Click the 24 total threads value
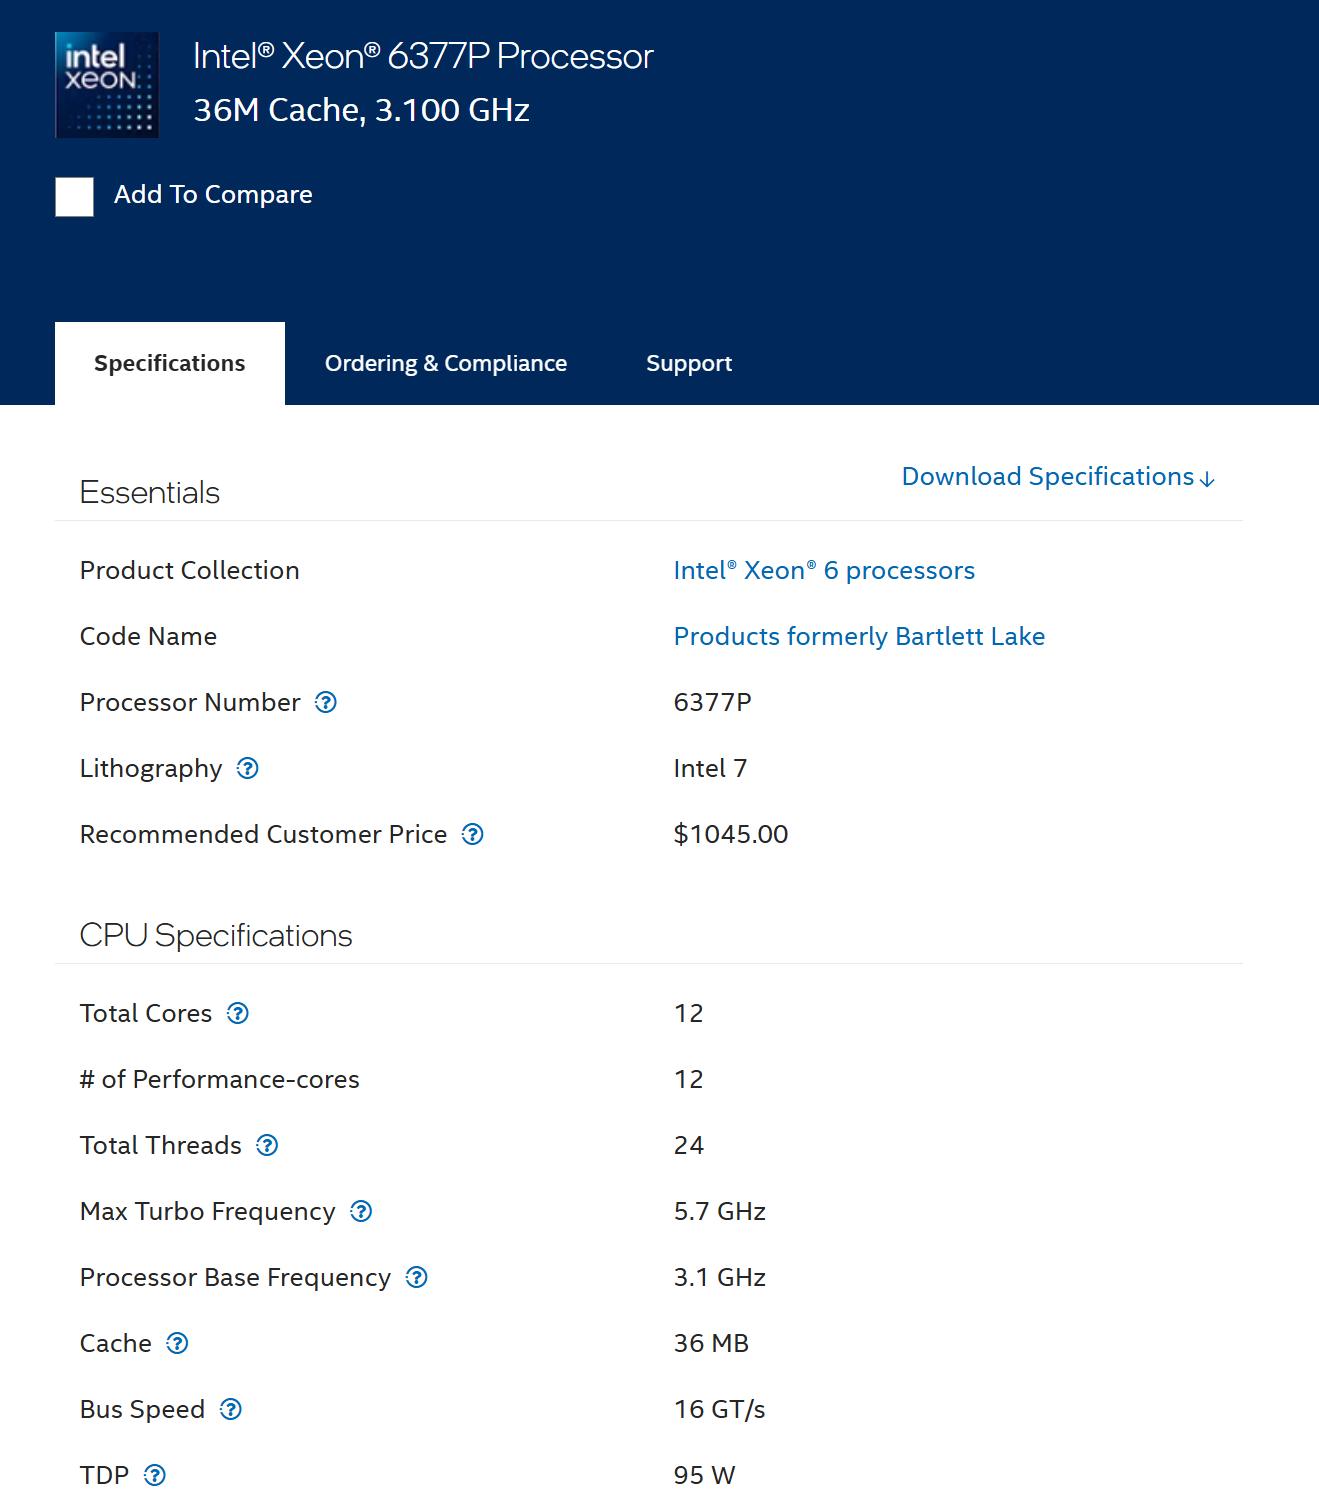Viewport: 1319px width, 1511px height. pyautogui.click(x=688, y=1145)
